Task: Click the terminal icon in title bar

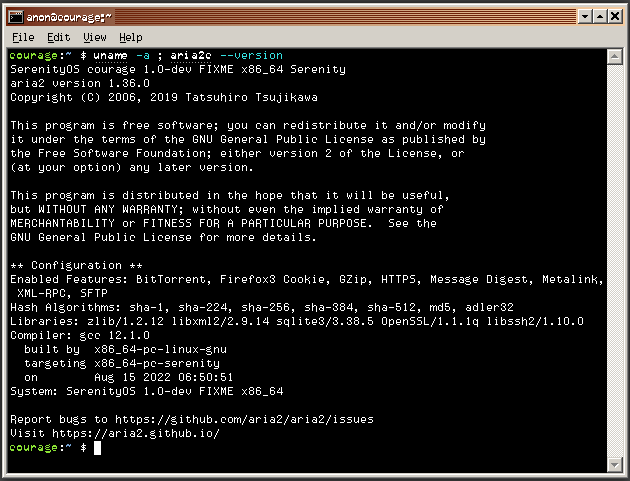Action: 16,17
